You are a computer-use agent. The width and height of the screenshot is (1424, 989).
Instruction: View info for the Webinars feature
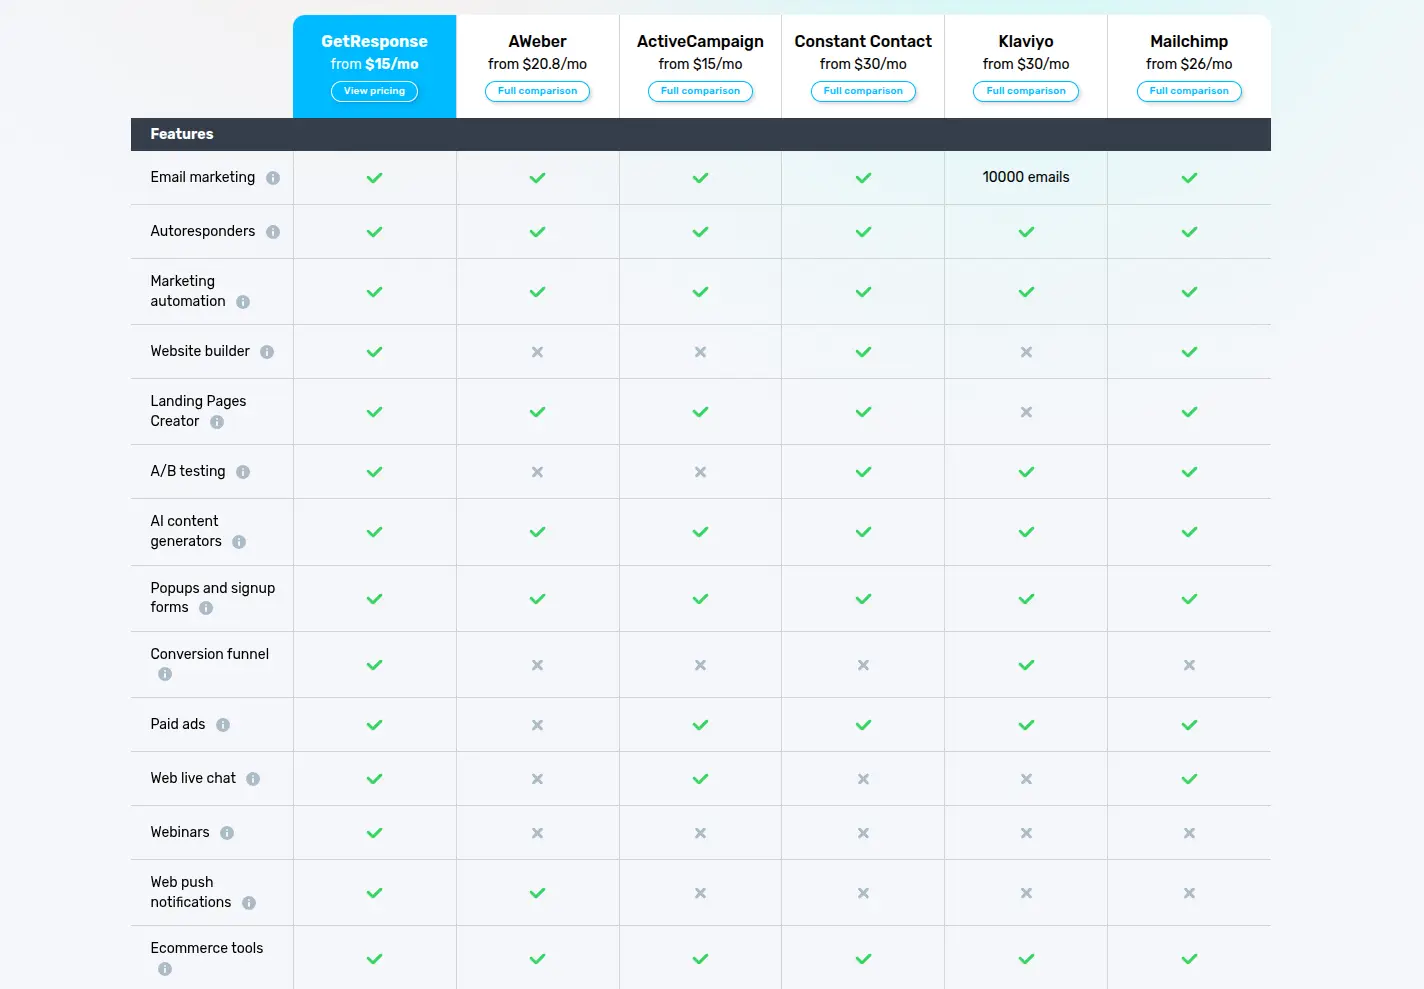tap(226, 832)
